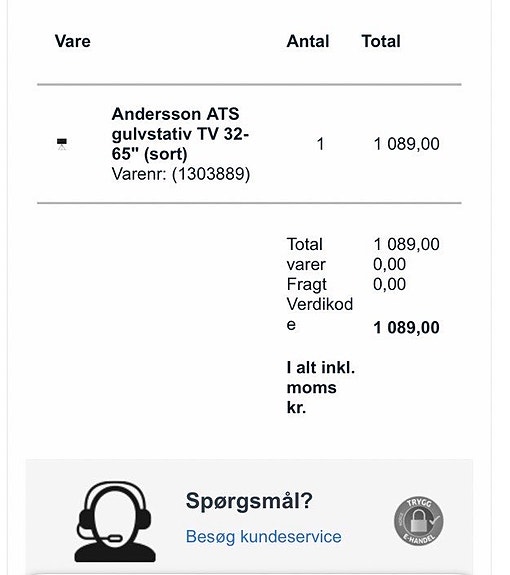Click the TV stand product thumbnail
The width and height of the screenshot is (510, 575).
[62, 144]
